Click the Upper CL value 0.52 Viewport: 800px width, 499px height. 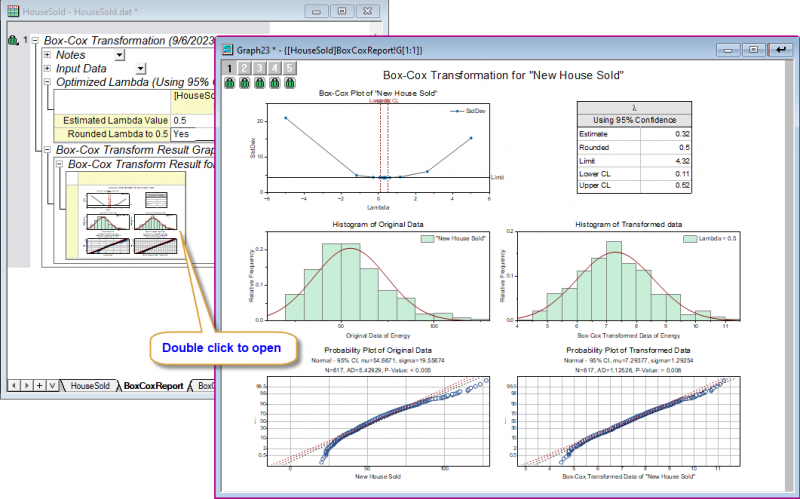pos(666,185)
